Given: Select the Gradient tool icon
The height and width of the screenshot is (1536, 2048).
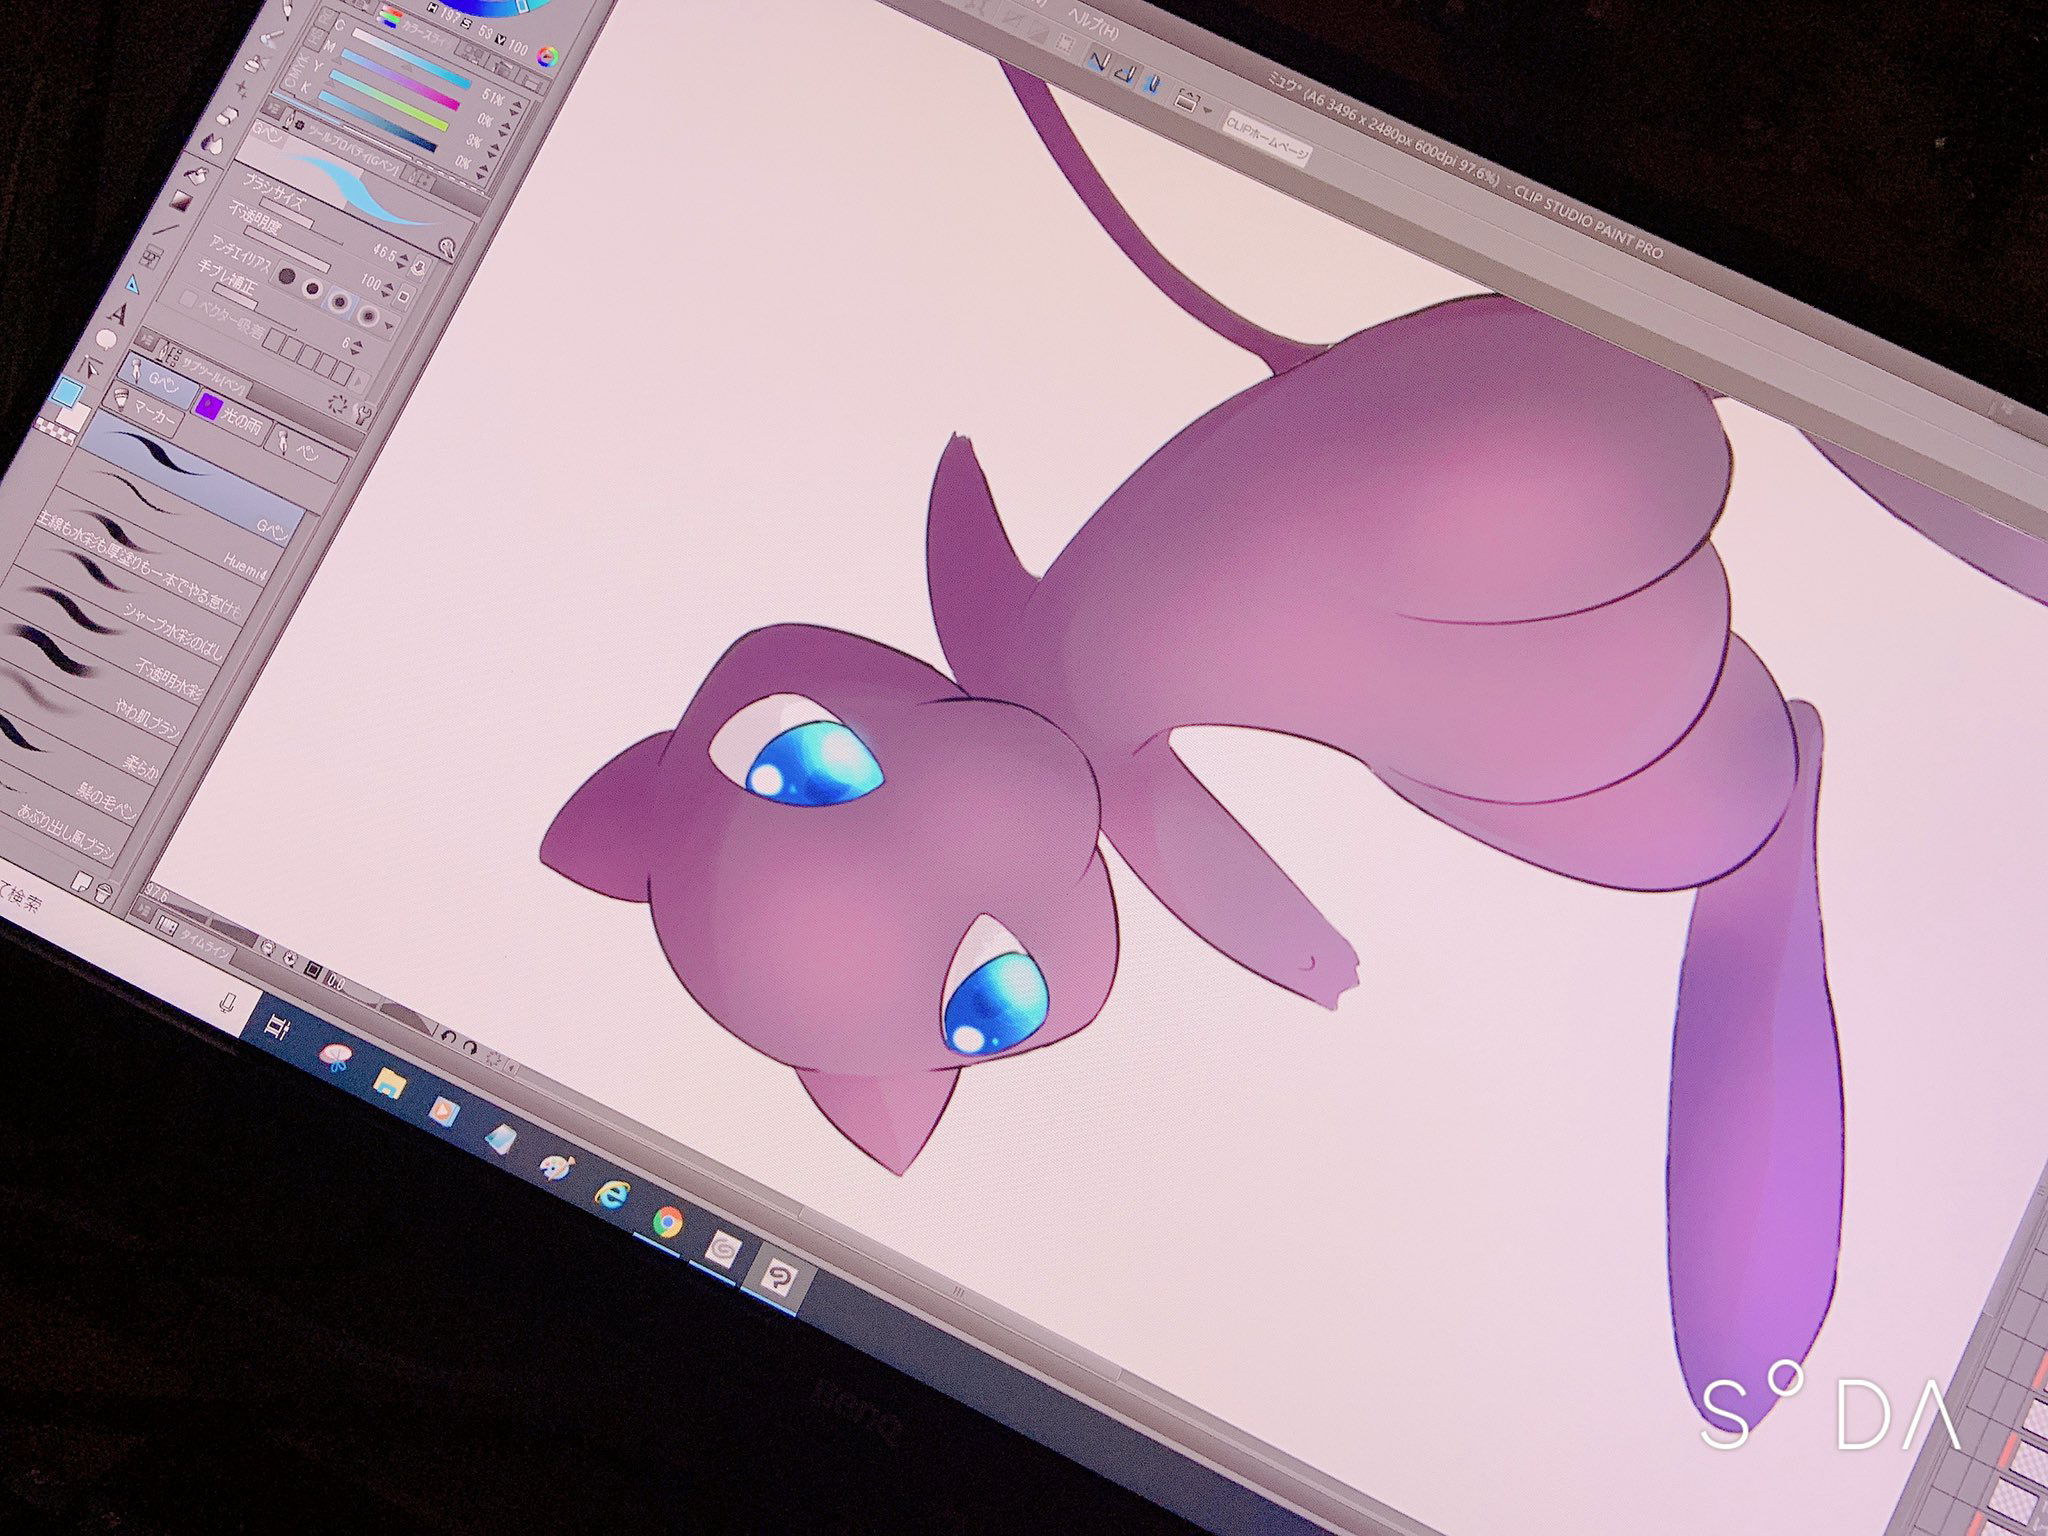Looking at the screenshot, I should coord(181,202).
